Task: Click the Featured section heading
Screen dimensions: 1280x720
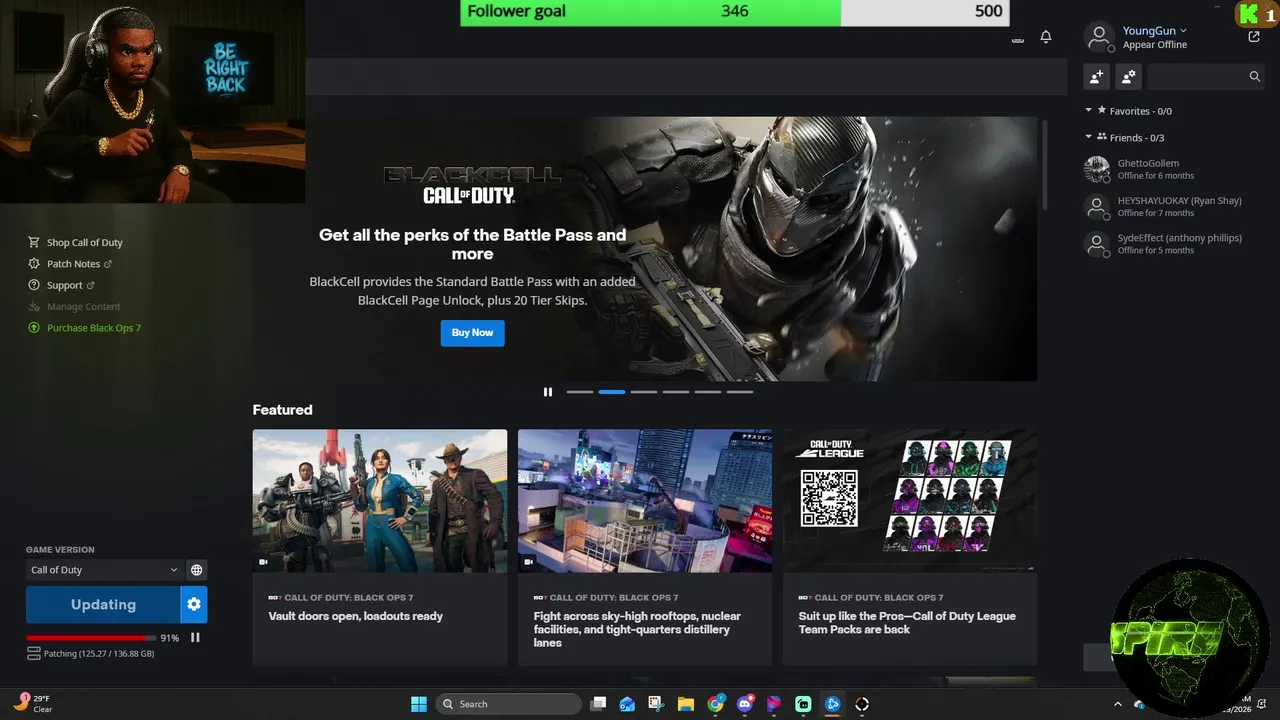Action: (282, 410)
